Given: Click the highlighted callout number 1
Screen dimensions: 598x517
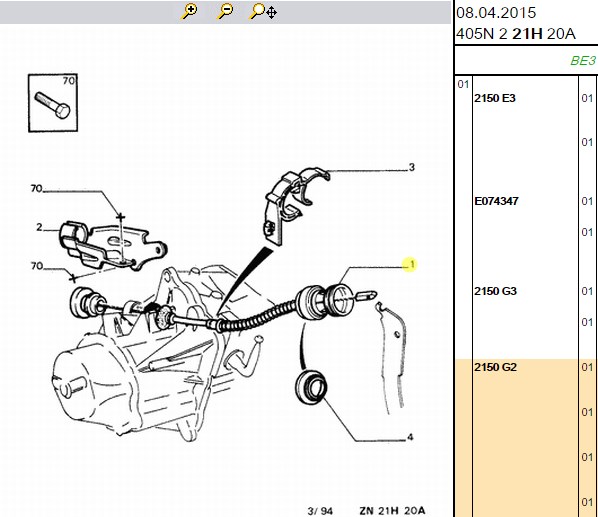Looking at the screenshot, I should pos(411,264).
